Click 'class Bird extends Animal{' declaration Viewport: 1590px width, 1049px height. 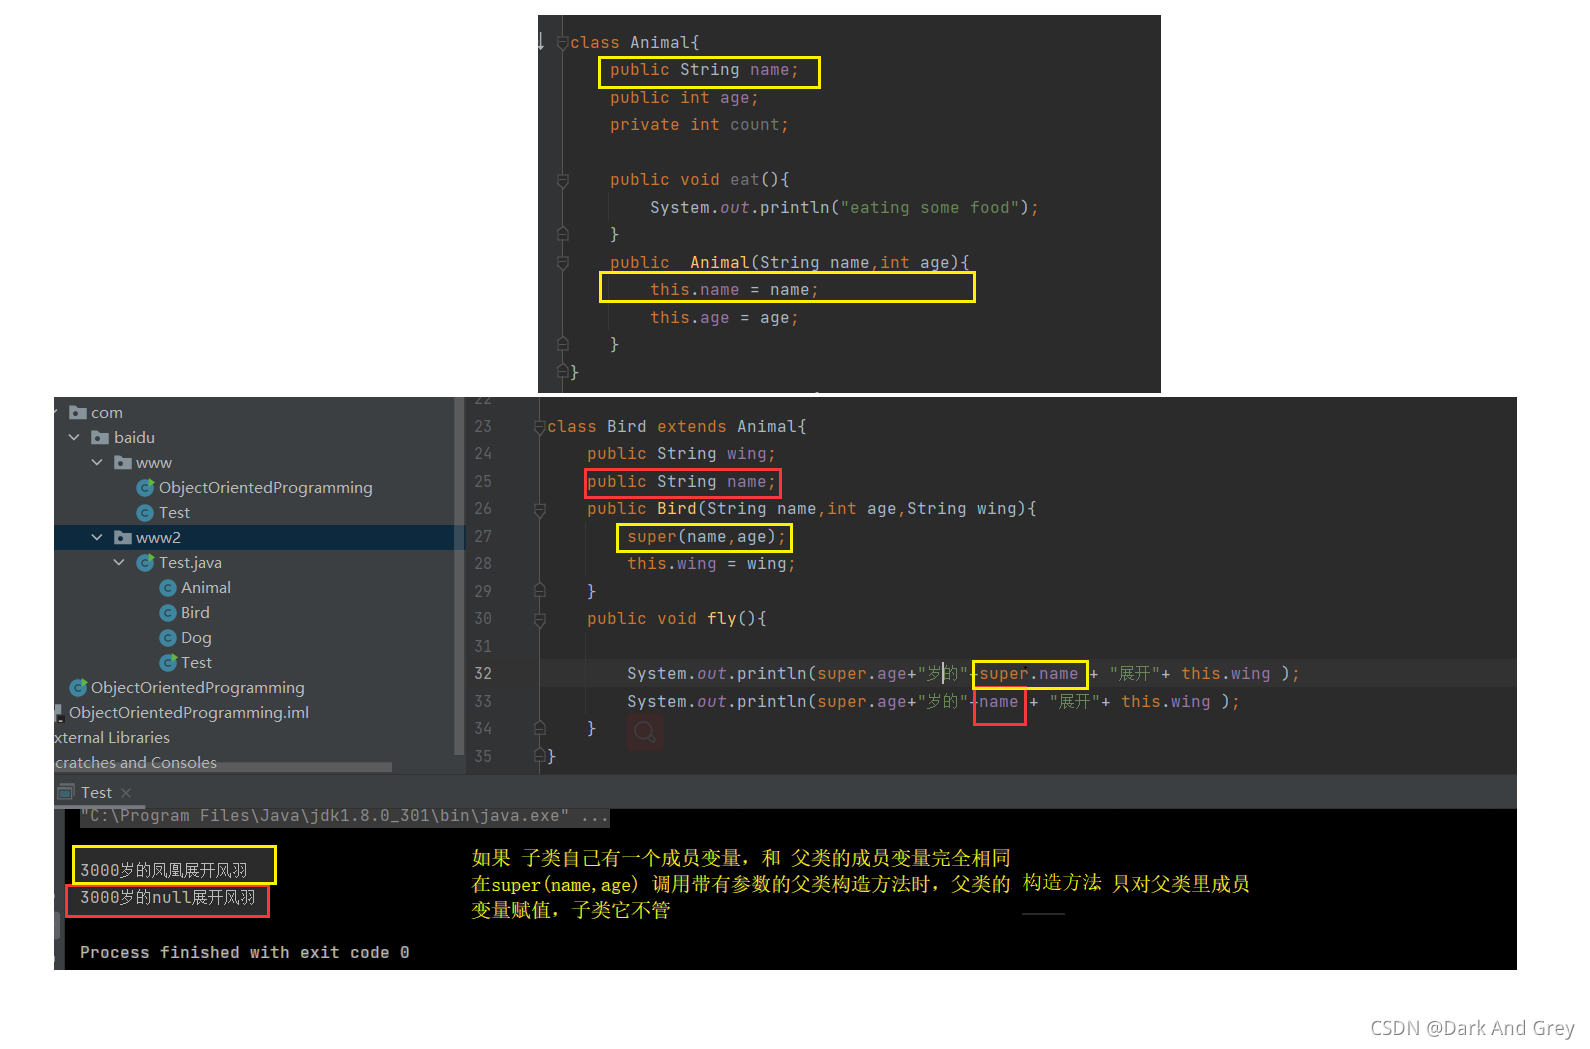(x=677, y=427)
